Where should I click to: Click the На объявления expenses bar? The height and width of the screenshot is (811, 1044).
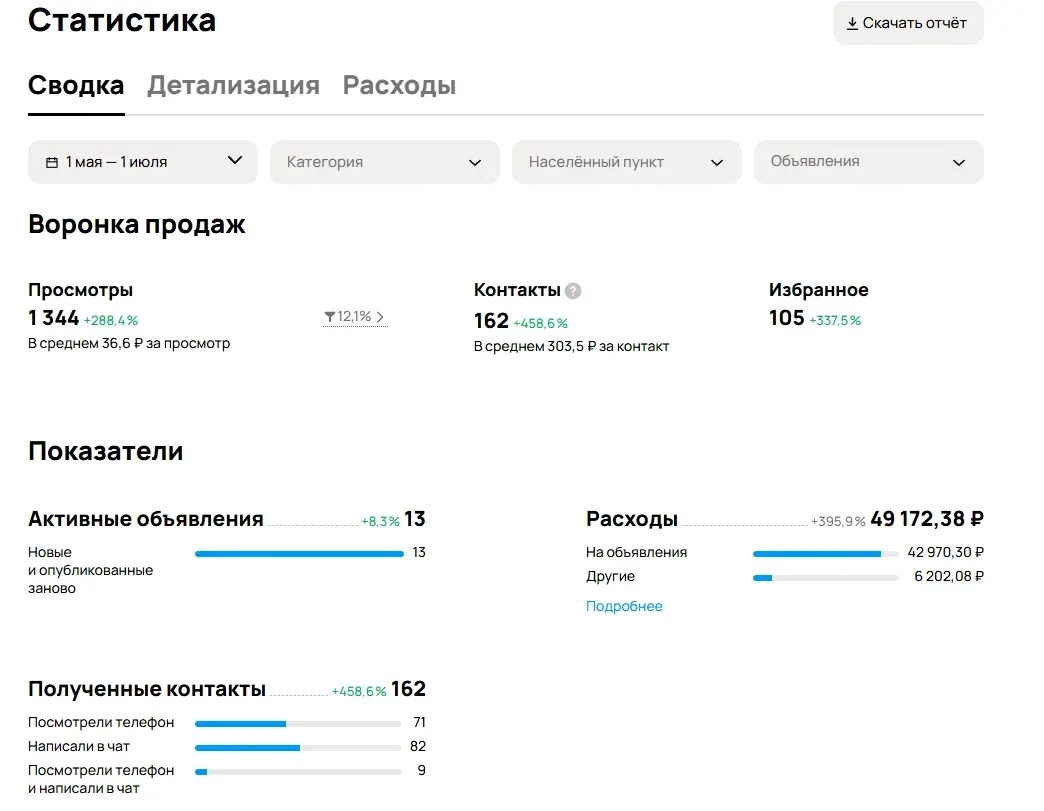tap(826, 554)
